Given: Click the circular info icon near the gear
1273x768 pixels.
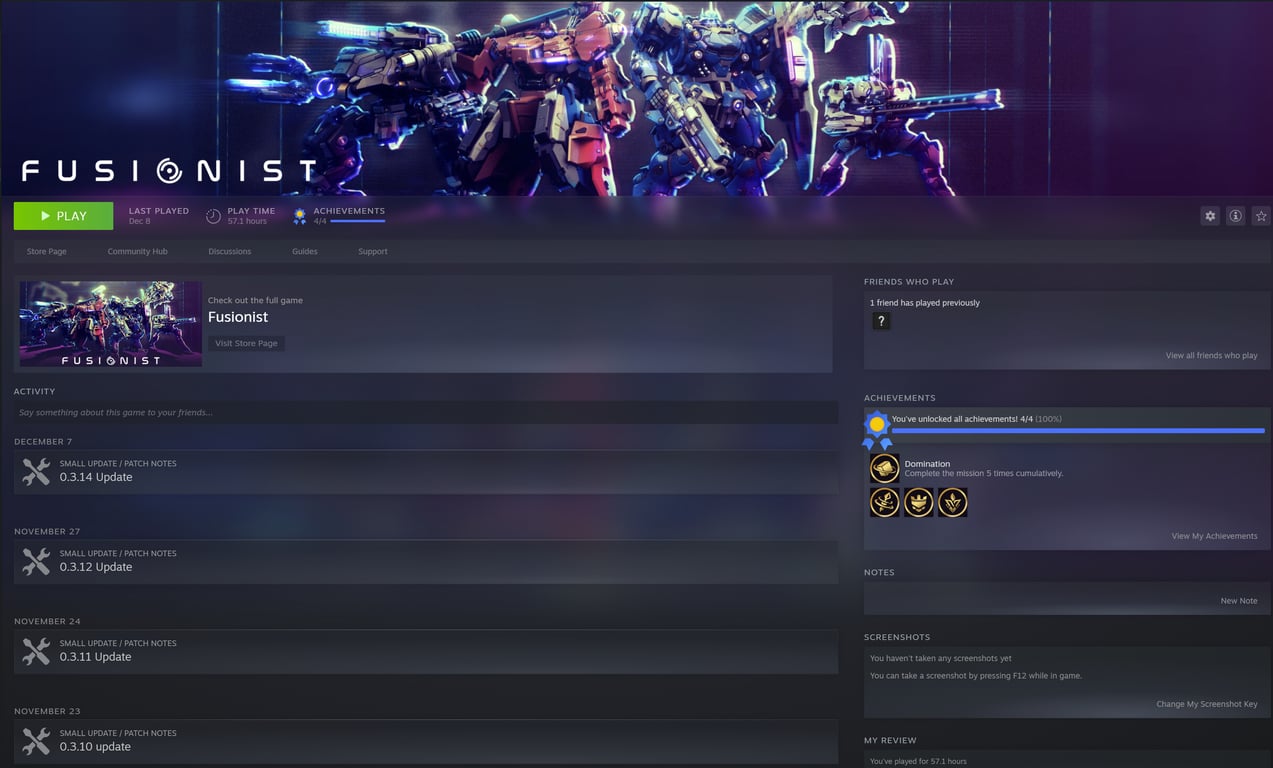Looking at the screenshot, I should (1235, 215).
